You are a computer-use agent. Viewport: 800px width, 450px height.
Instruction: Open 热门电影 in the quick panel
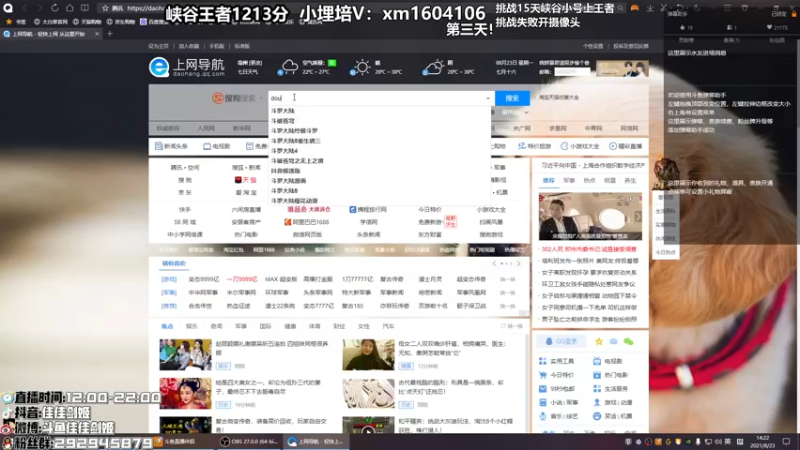pos(610,375)
